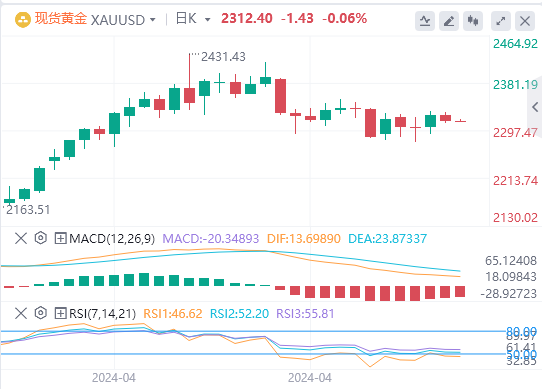Open MACD indicator settings gear
The height and width of the screenshot is (389, 542).
point(41,238)
